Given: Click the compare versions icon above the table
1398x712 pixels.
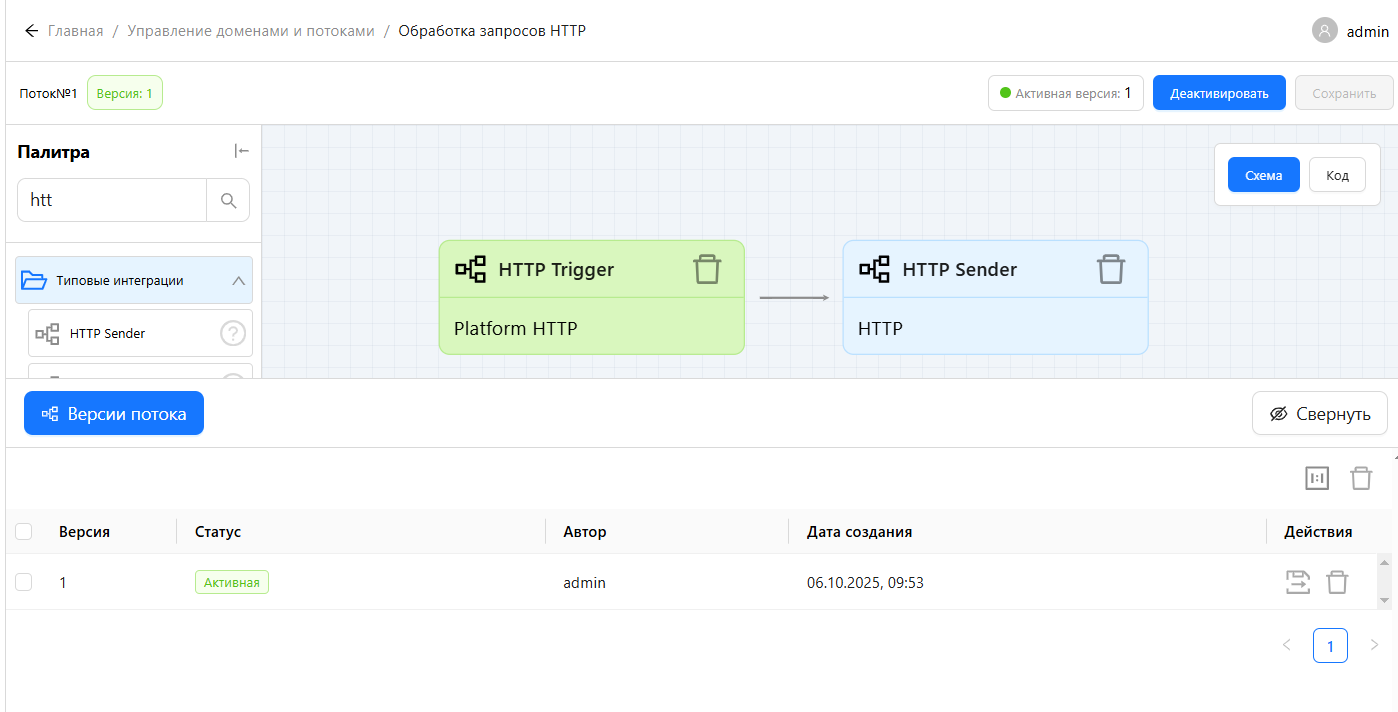Looking at the screenshot, I should tap(1317, 478).
